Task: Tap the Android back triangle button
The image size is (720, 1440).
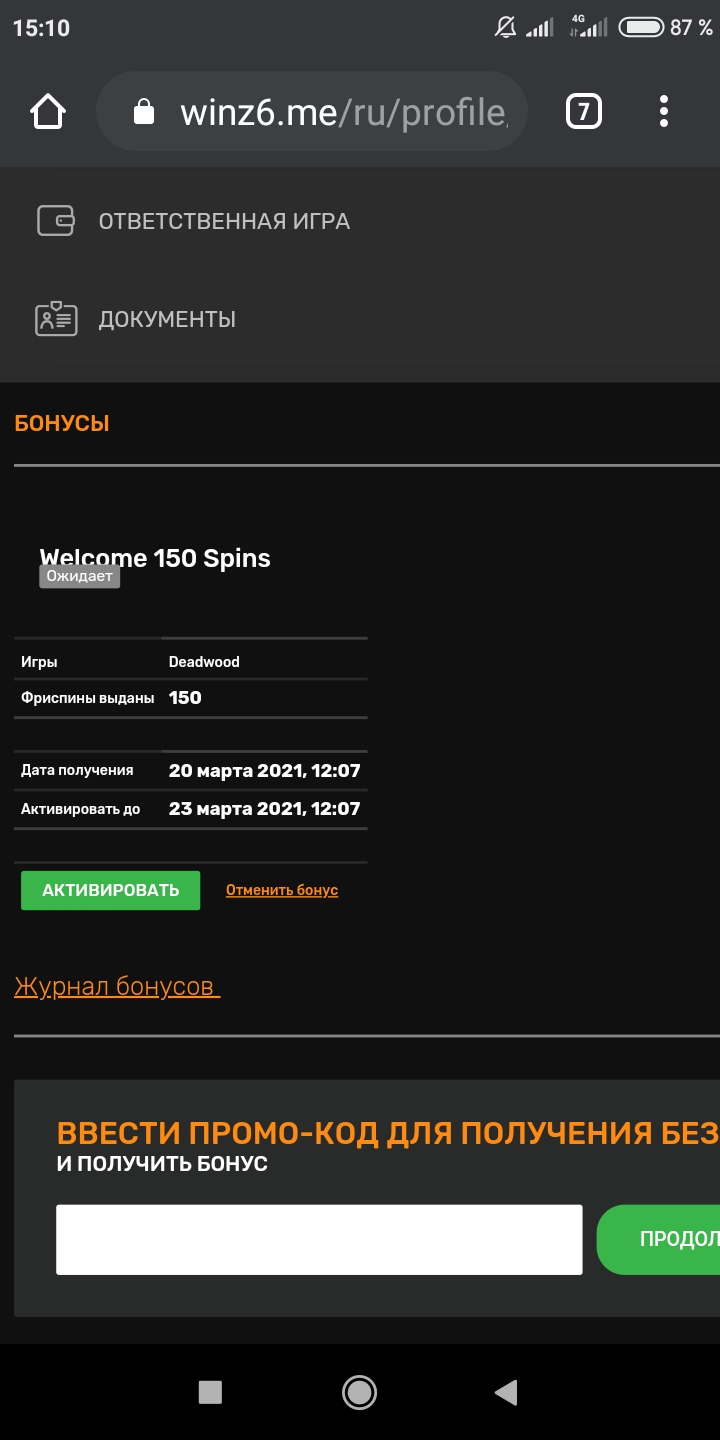Action: coord(506,1392)
